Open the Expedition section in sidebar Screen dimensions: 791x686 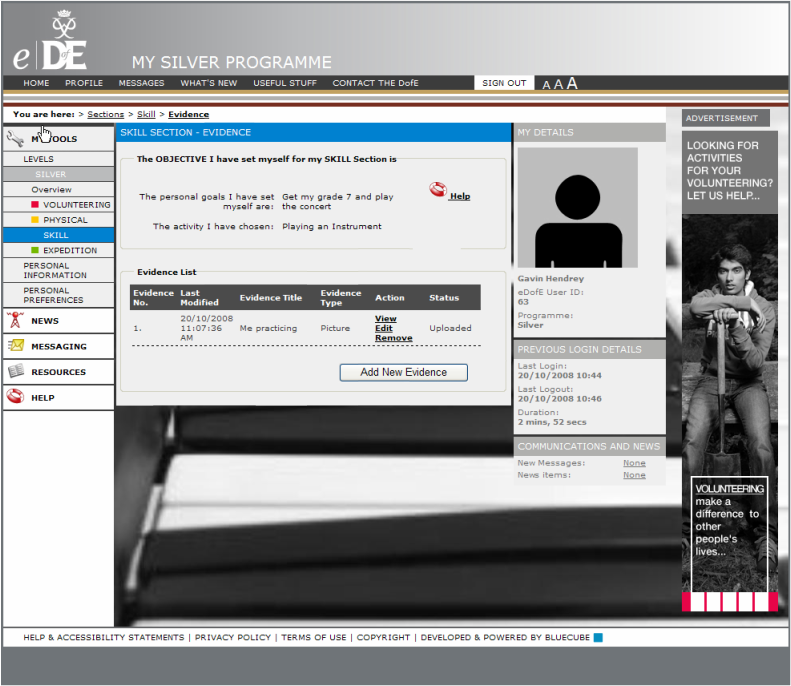click(70, 251)
